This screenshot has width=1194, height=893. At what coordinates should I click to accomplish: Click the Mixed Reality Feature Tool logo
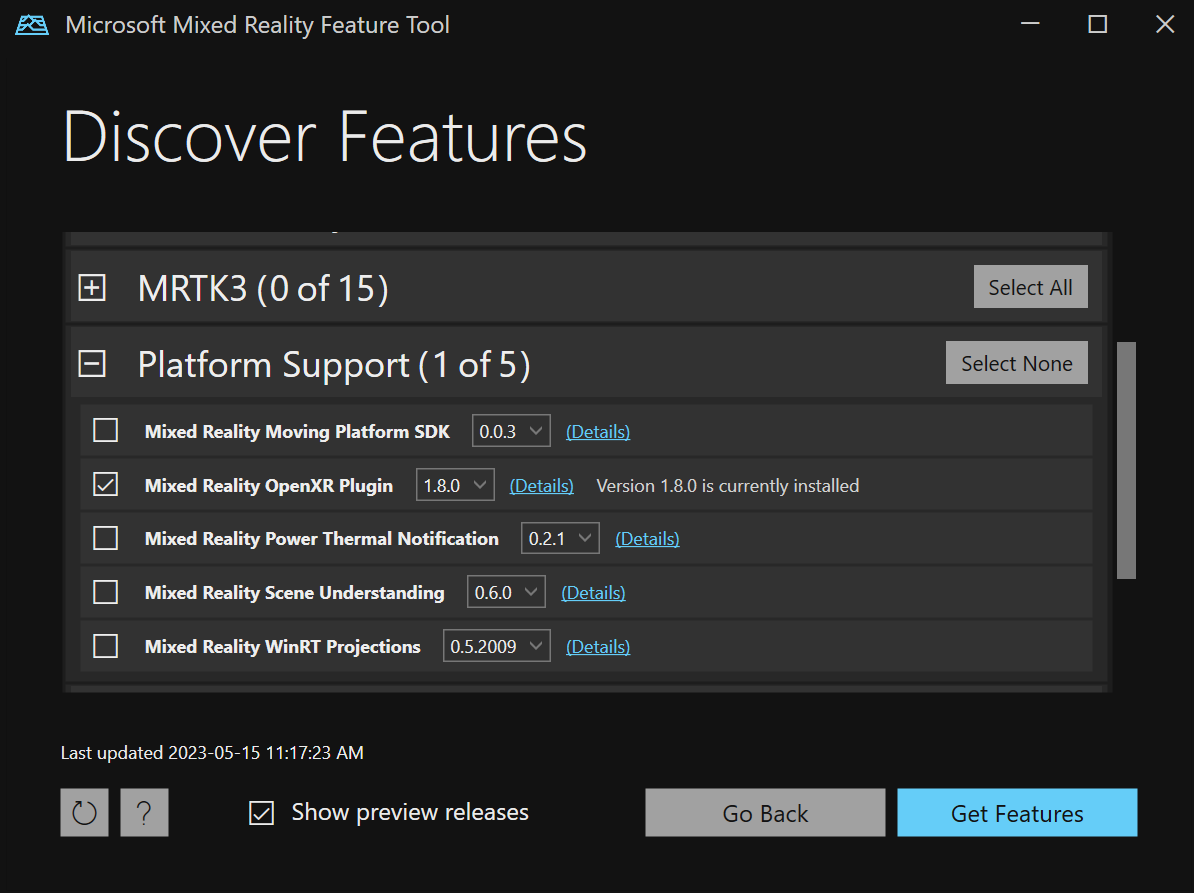pos(31,23)
